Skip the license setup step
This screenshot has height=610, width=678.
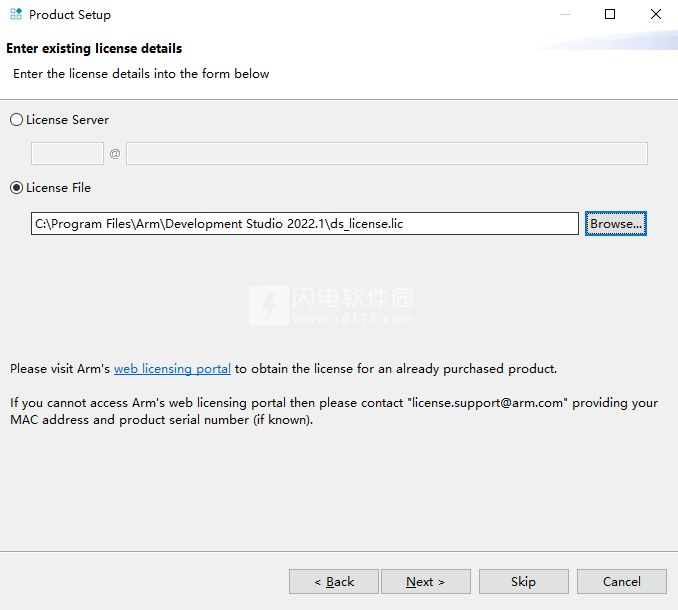click(x=524, y=581)
